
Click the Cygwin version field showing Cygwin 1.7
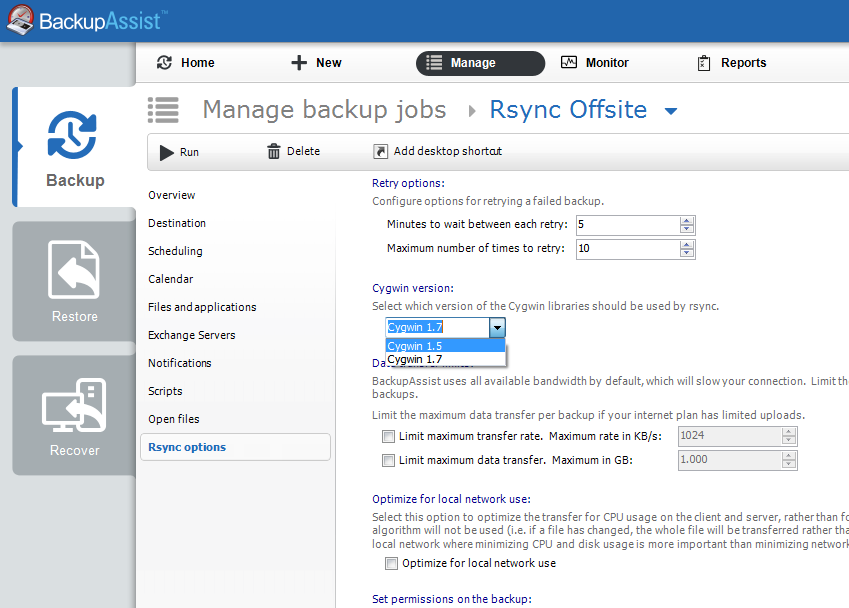pyautogui.click(x=437, y=327)
